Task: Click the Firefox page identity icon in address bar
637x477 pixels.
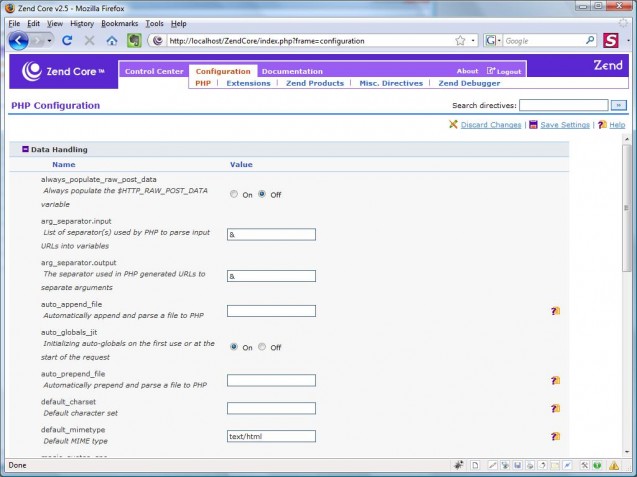Action: (158, 40)
